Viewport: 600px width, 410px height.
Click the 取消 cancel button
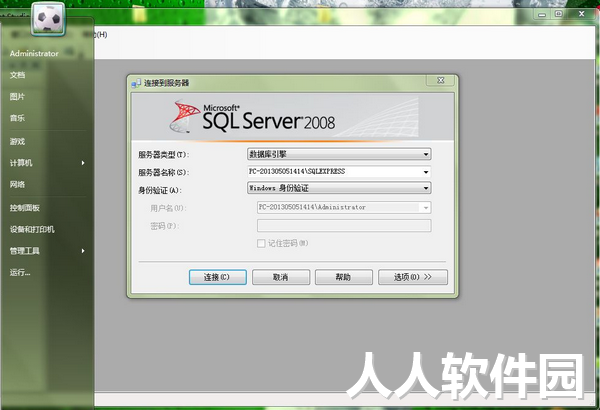click(281, 277)
